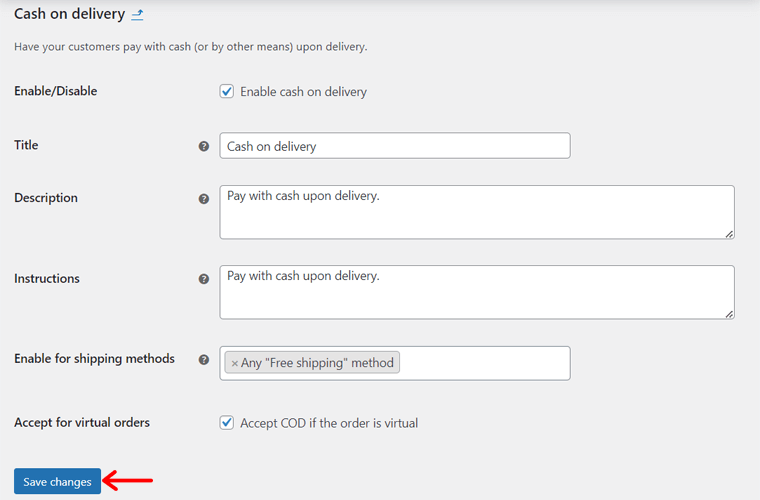The width and height of the screenshot is (760, 500).
Task: Click the Save changes button
Action: pos(57,481)
